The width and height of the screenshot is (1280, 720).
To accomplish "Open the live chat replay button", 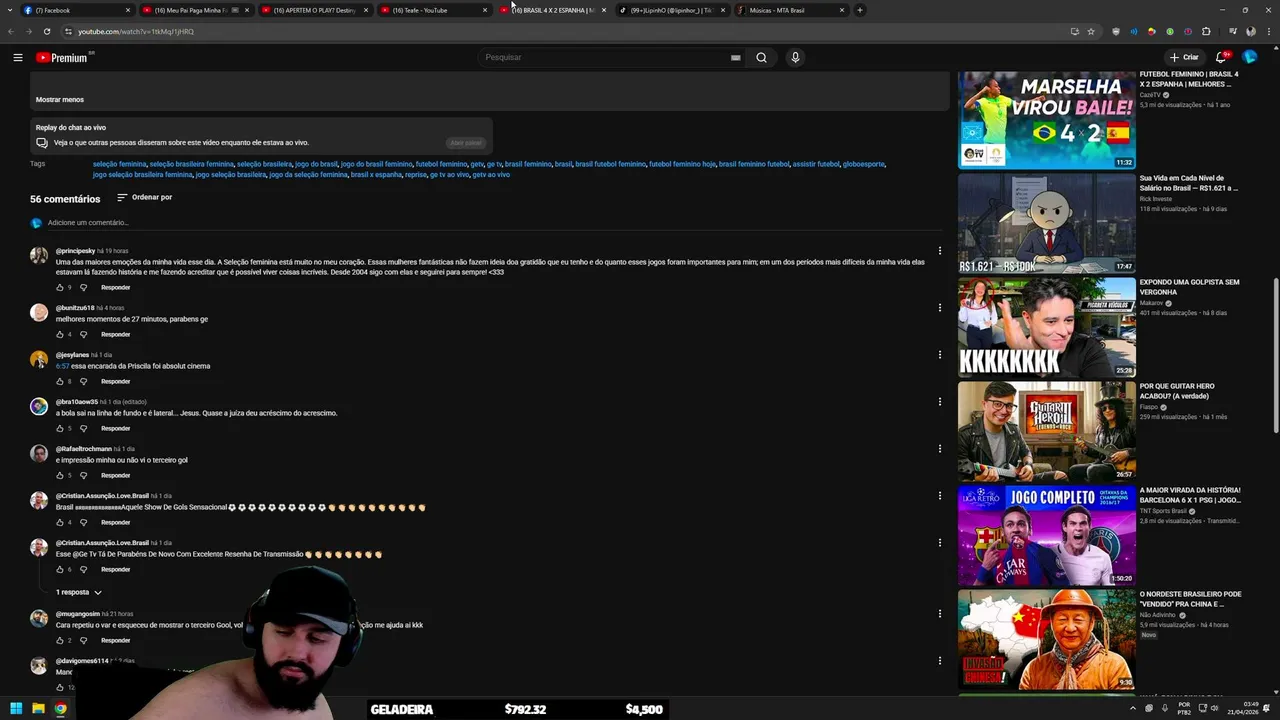I will 465,143.
